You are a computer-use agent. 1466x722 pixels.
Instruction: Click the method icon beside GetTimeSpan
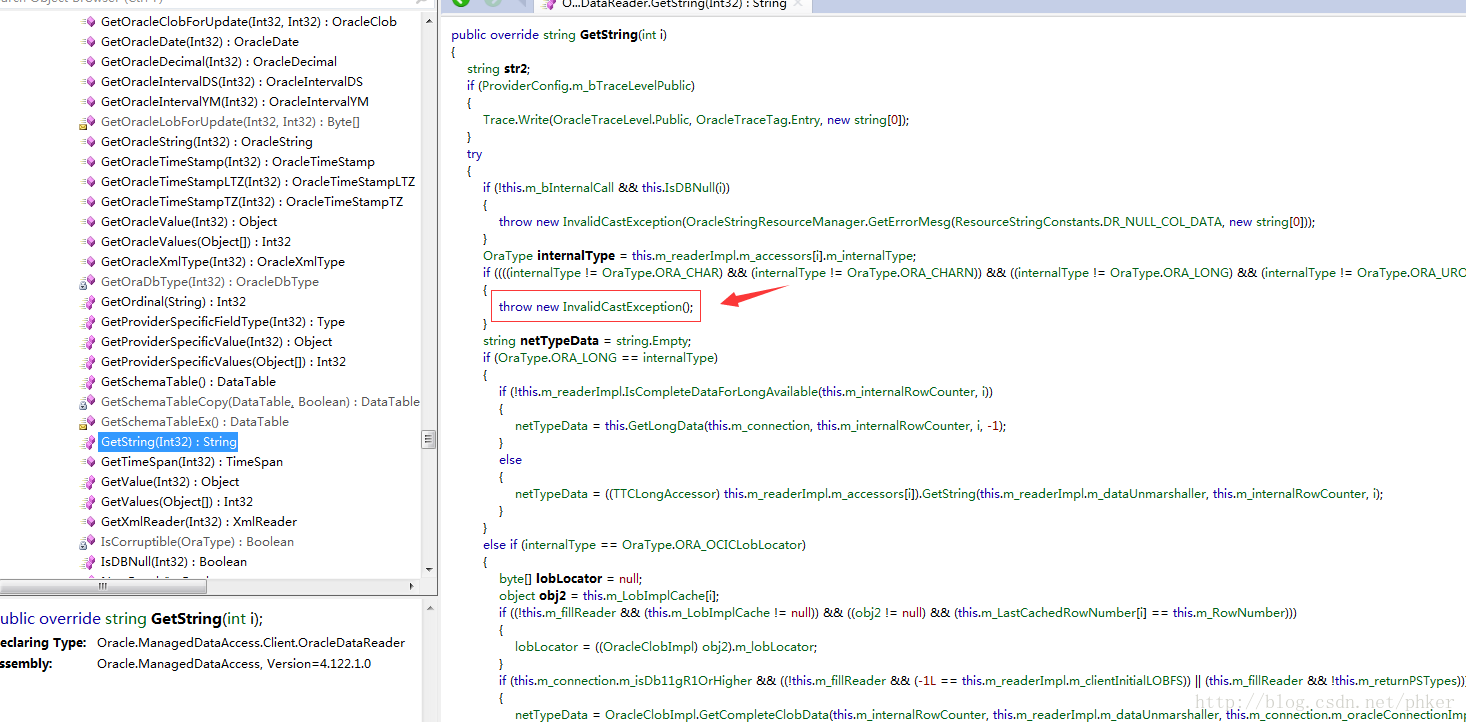(x=88, y=462)
